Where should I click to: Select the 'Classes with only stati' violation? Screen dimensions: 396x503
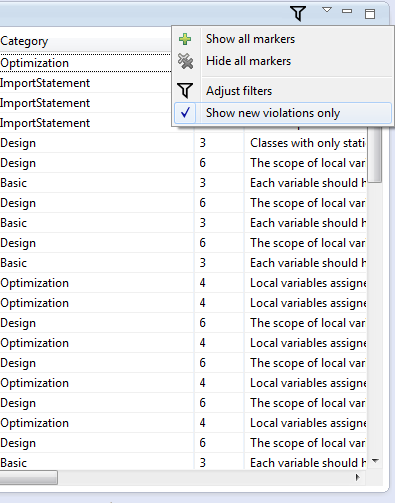point(308,143)
